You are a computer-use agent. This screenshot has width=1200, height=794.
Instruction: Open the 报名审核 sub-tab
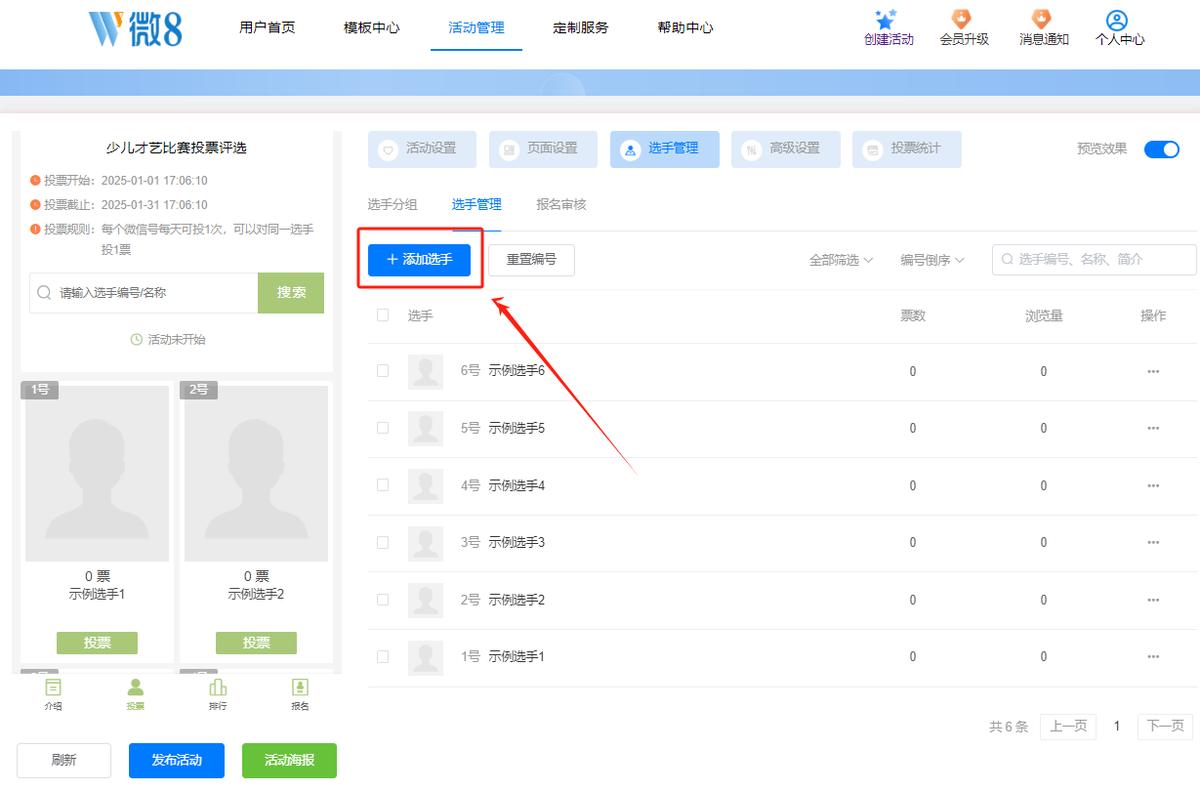pos(561,205)
